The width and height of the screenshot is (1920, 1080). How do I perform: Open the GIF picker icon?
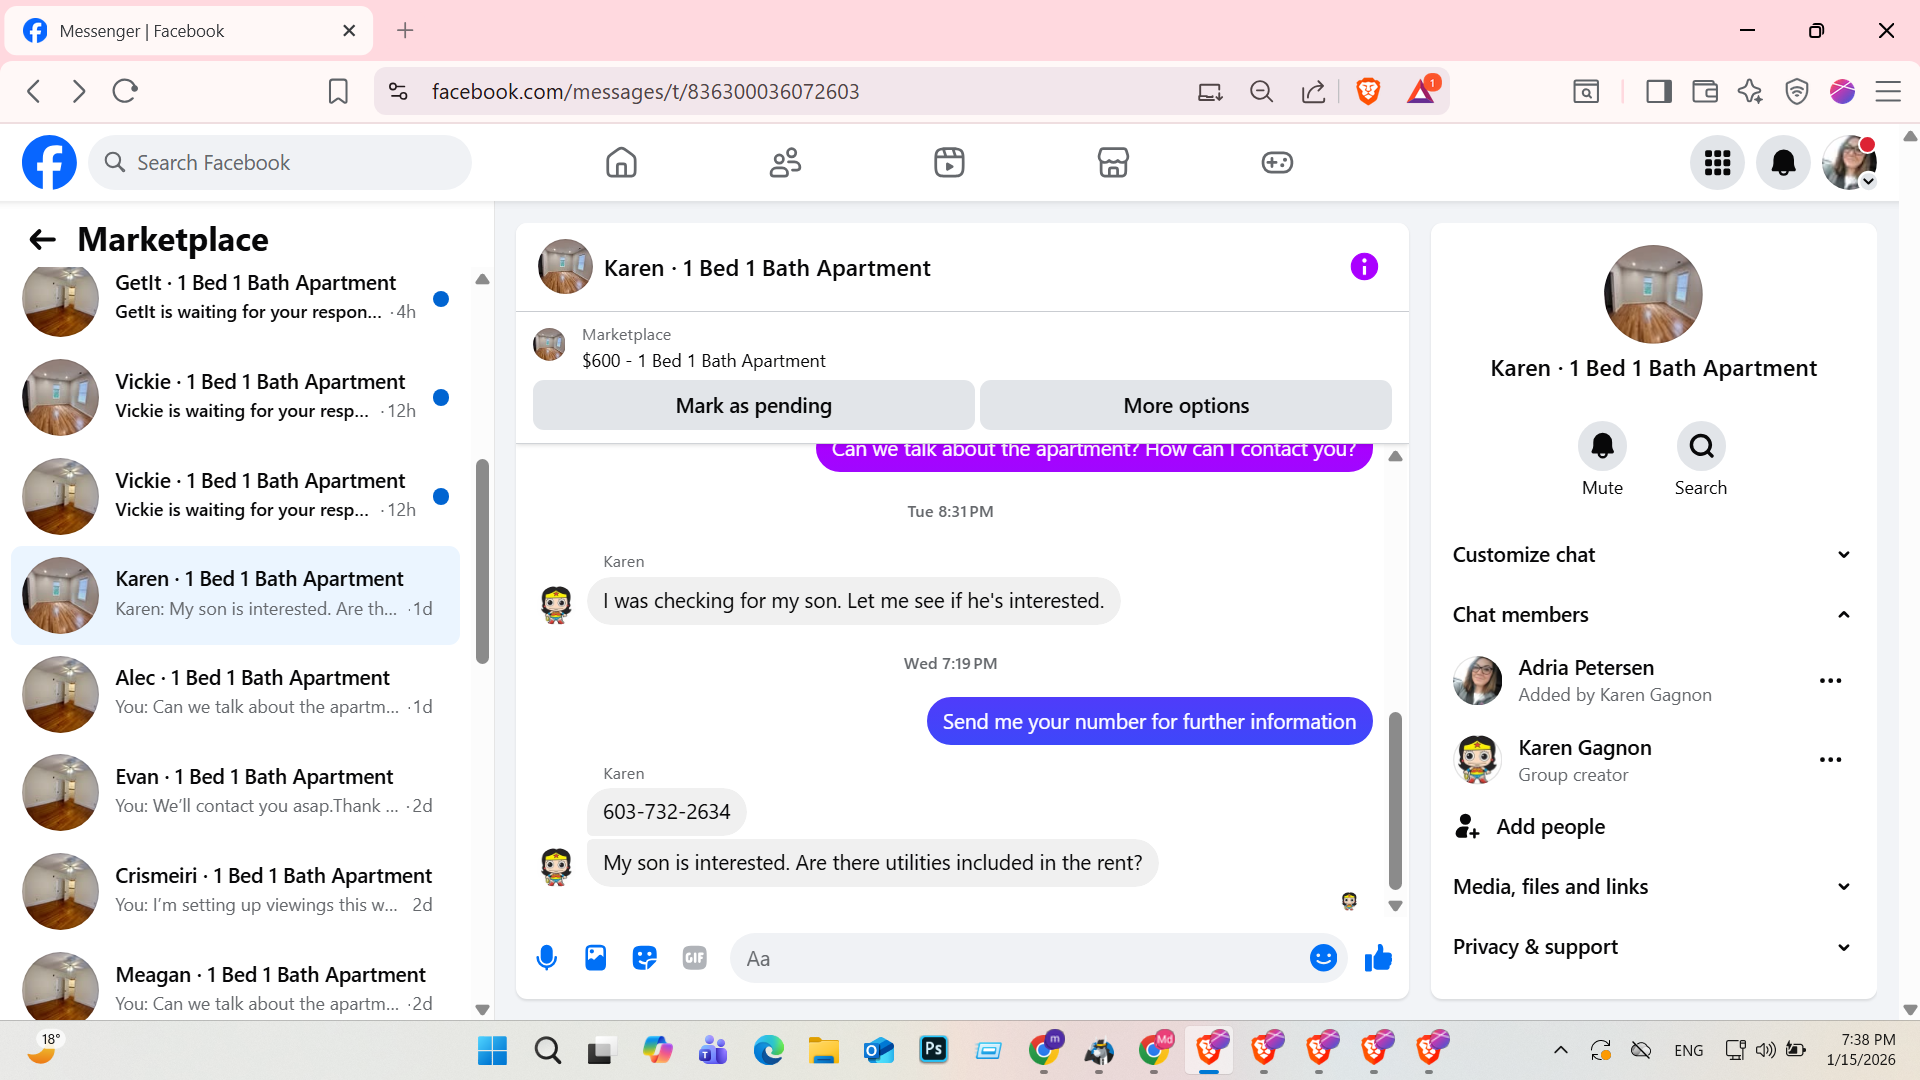coord(694,958)
